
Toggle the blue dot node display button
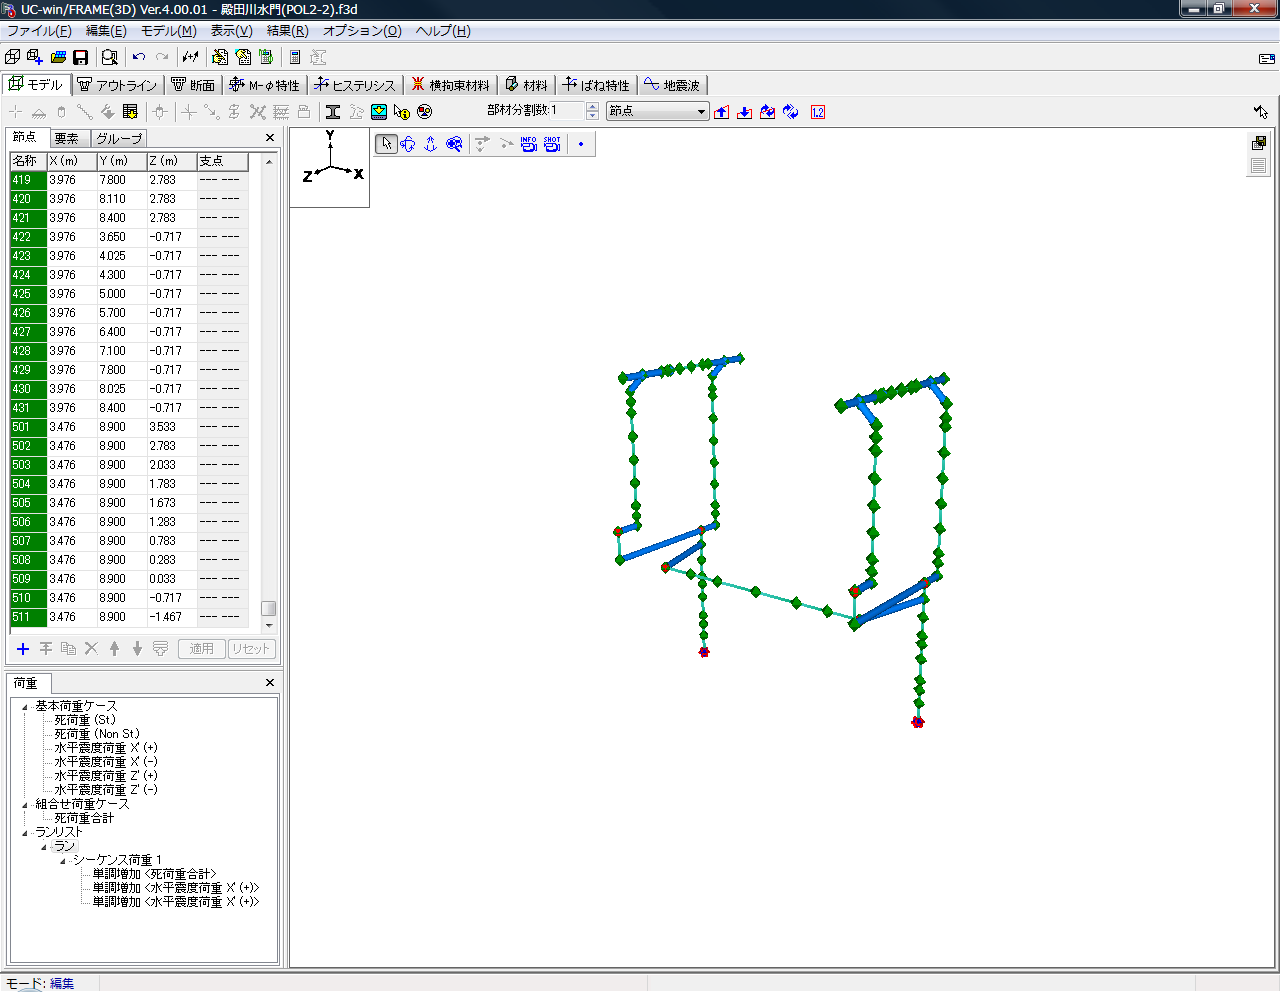[x=581, y=144]
